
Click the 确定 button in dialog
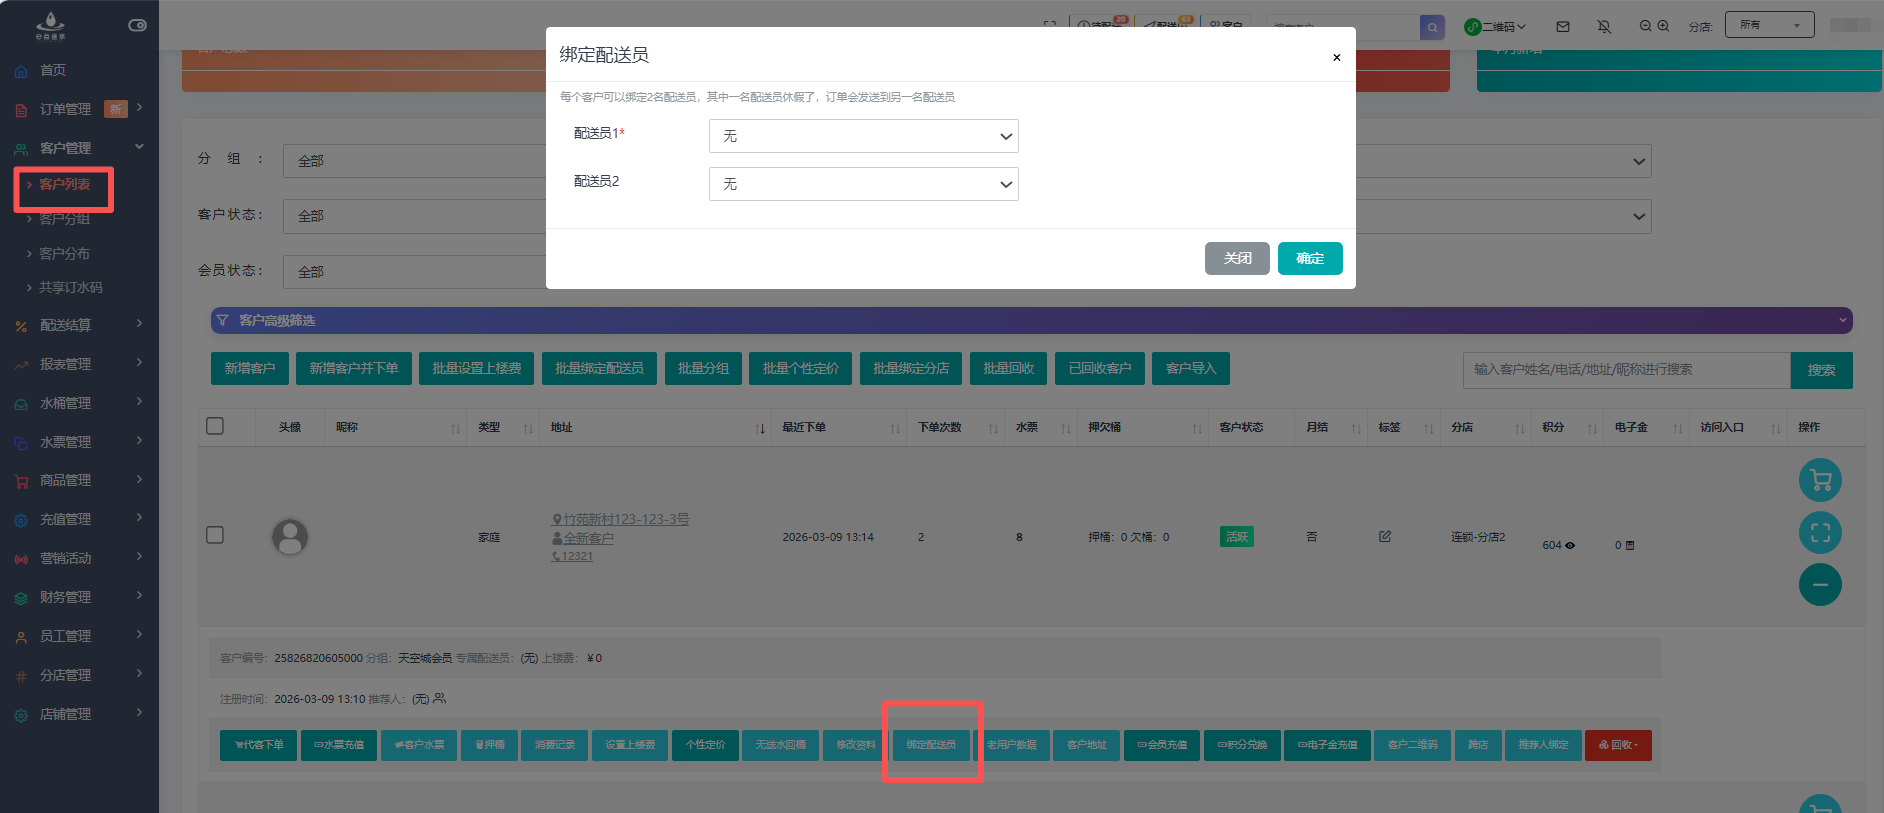1309,258
